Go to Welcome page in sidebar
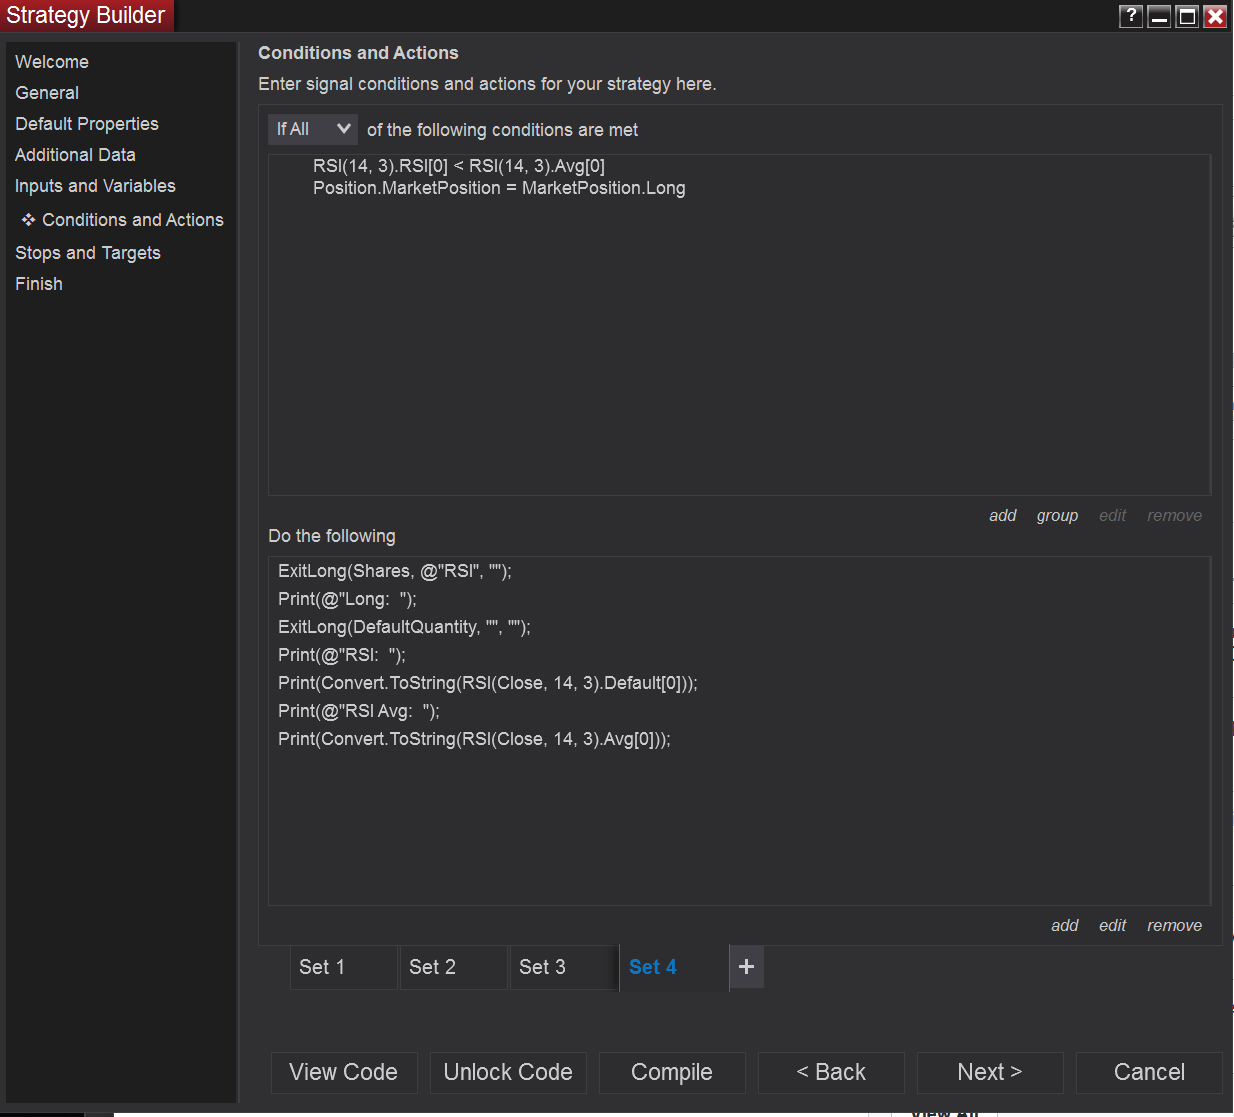Image resolution: width=1234 pixels, height=1117 pixels. coord(52,62)
